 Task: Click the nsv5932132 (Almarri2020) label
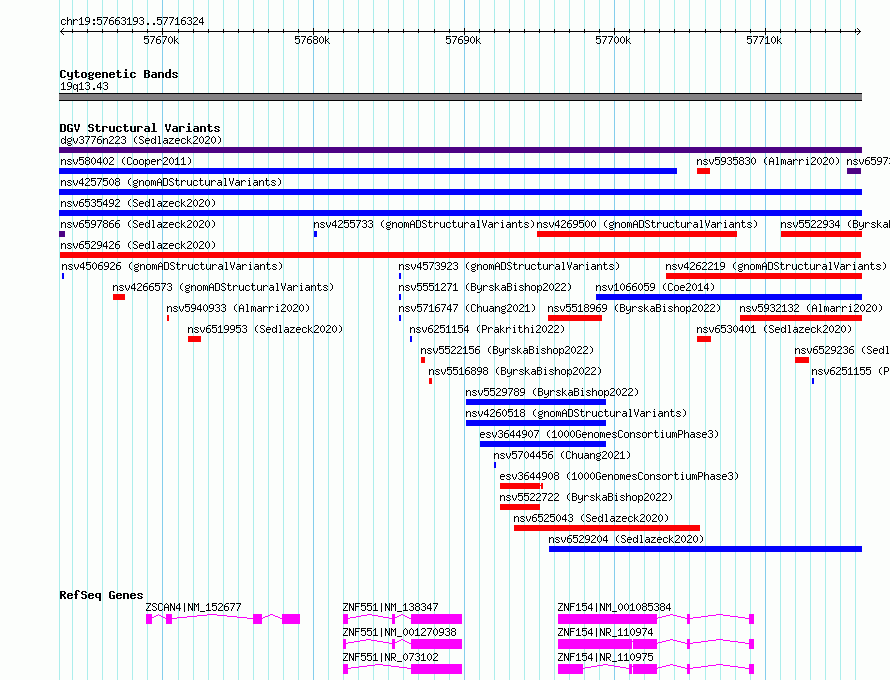[812, 308]
